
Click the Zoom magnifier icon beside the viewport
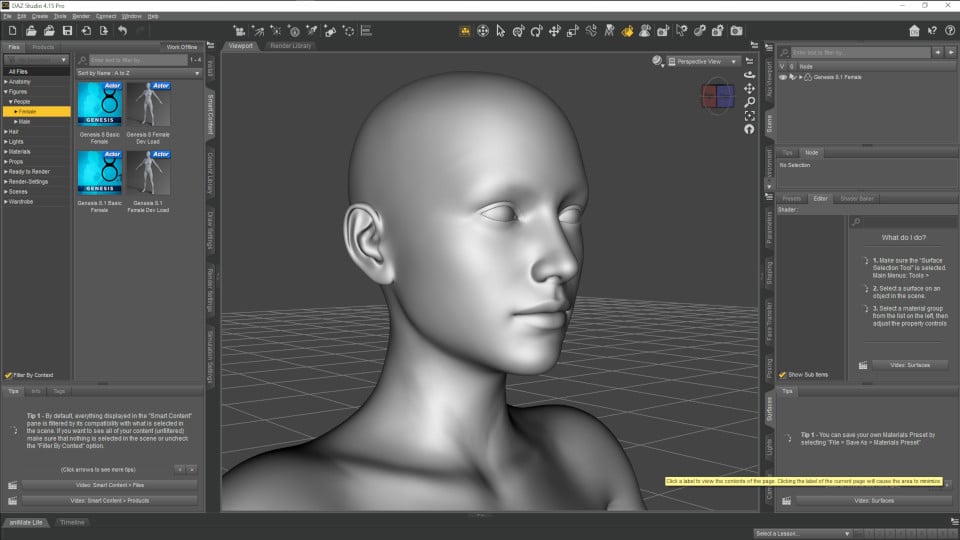(749, 102)
